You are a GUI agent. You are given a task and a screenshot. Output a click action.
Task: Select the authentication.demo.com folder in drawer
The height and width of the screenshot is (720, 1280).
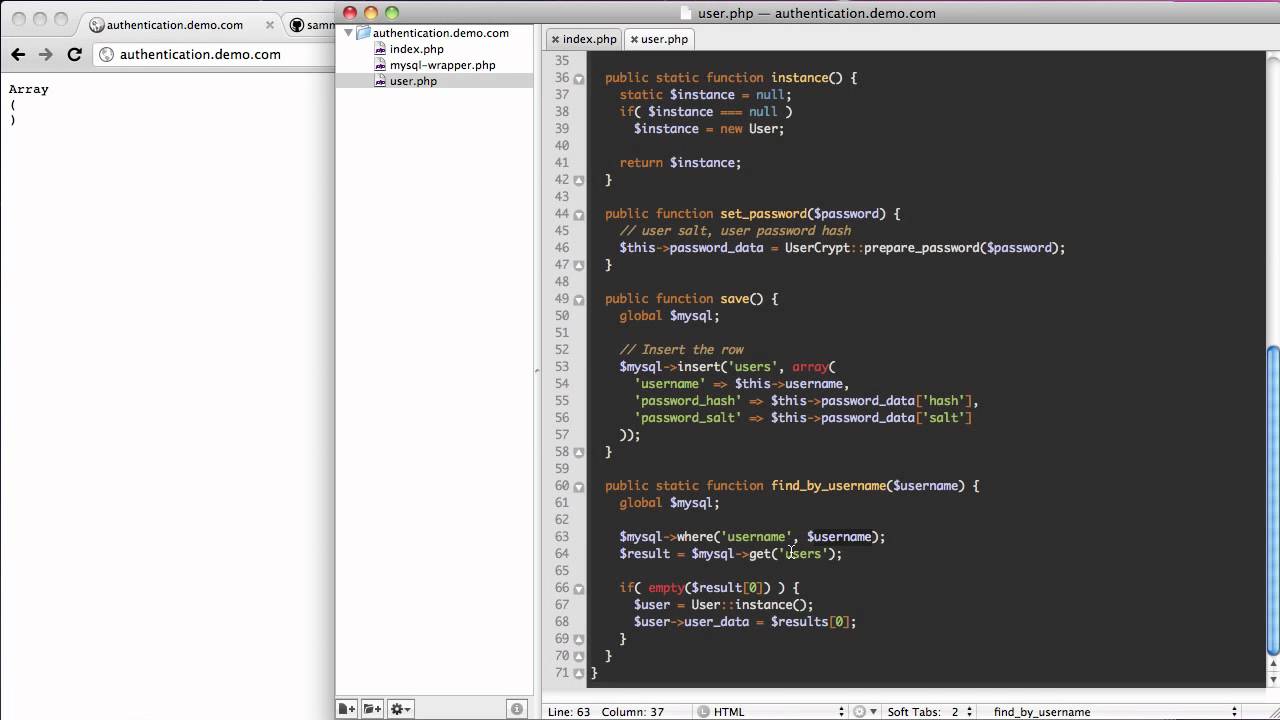pos(440,33)
